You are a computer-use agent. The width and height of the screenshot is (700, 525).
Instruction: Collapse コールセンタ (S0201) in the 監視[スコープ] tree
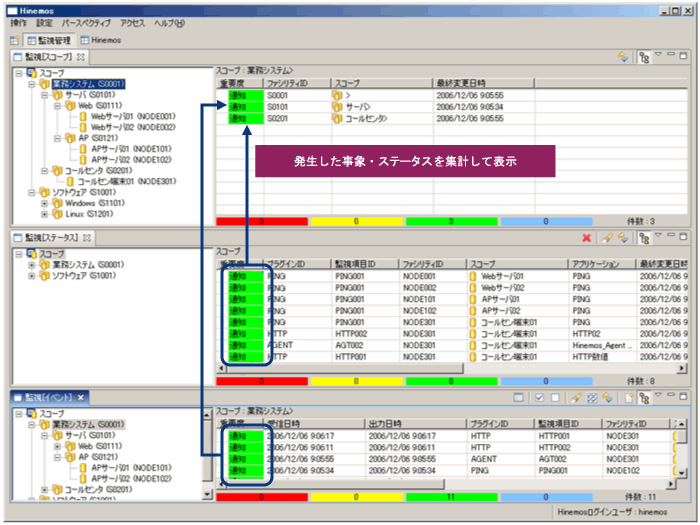click(44, 171)
